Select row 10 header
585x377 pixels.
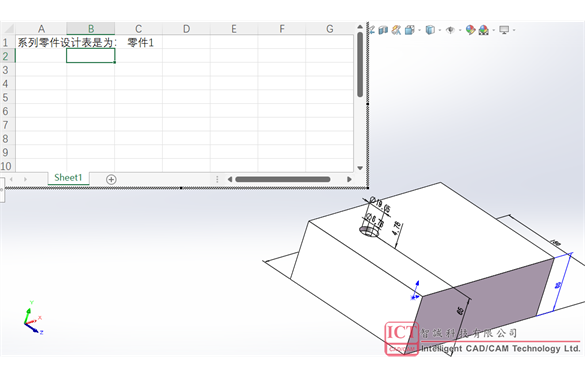7,166
